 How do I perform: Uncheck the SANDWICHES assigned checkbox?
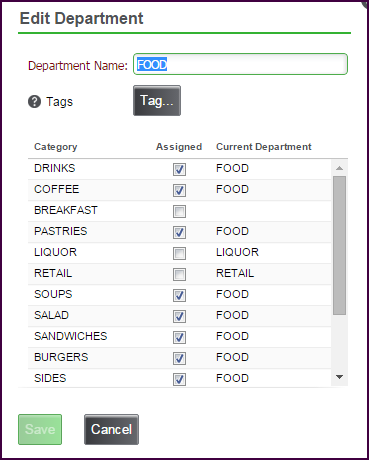(179, 337)
